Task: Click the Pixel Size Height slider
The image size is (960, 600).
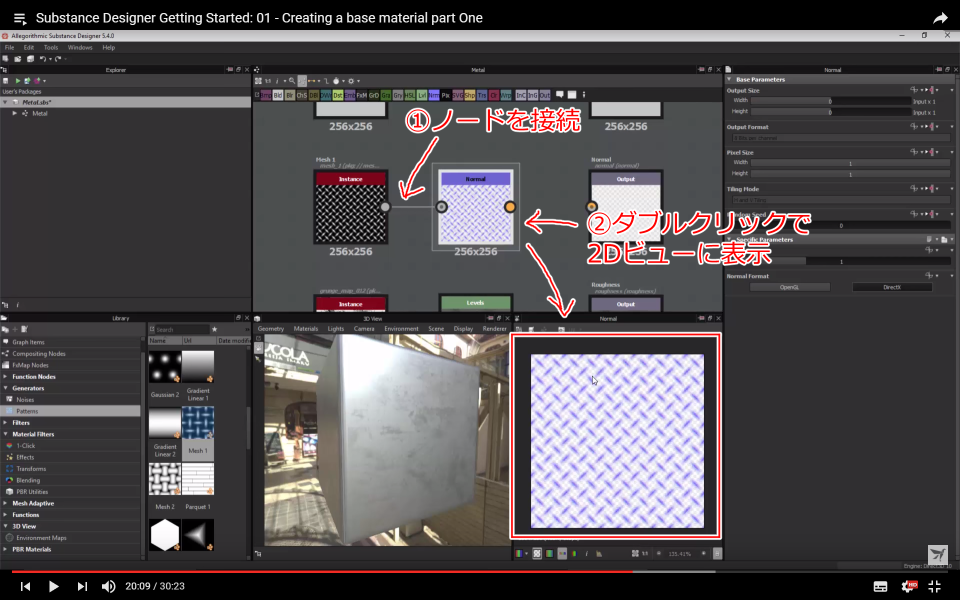Action: point(850,174)
